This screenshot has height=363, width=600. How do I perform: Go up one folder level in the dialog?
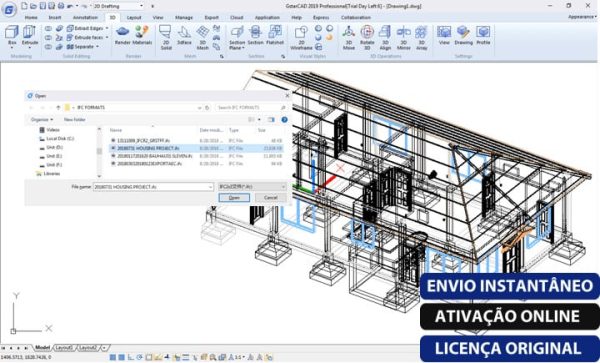tap(58, 108)
